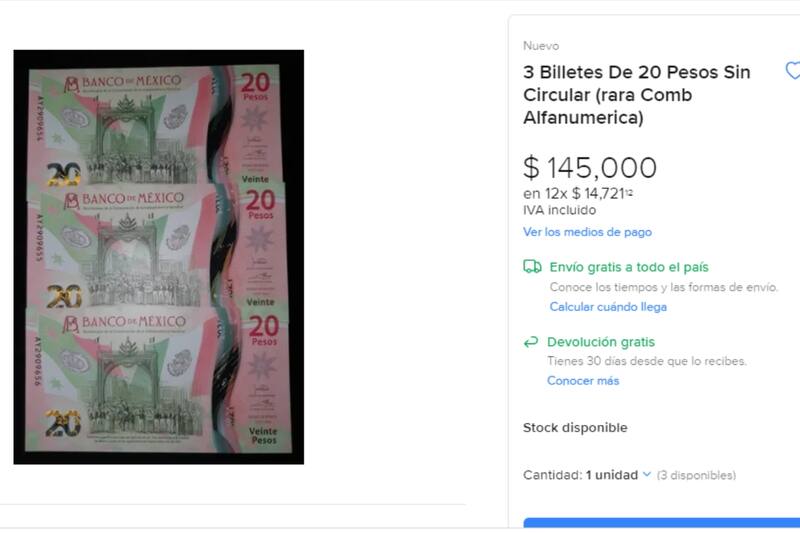Open the banknotes product photo

[159, 257]
